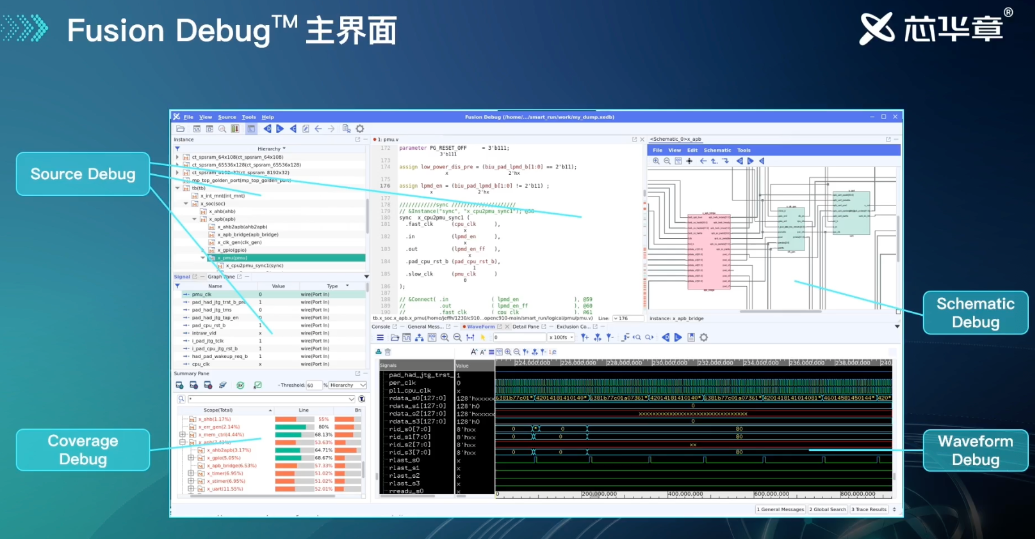Open file using main toolbar folder icon
1035x539 pixels.
tap(180, 129)
